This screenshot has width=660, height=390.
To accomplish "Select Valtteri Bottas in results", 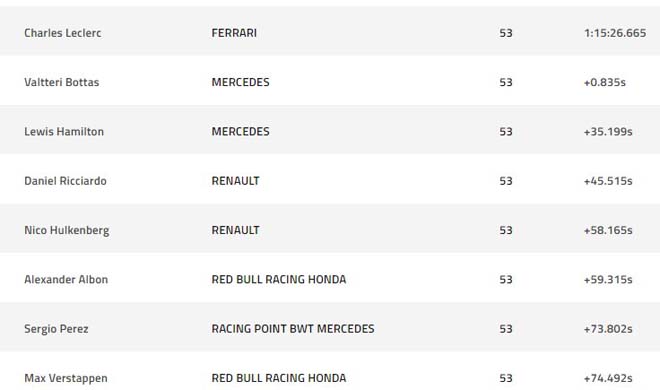I will [x=61, y=82].
